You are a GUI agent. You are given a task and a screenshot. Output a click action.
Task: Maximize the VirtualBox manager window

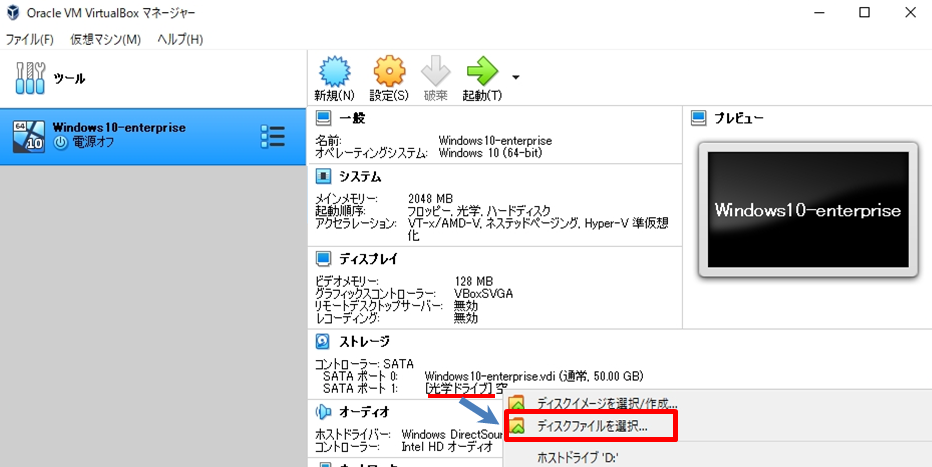coord(864,12)
